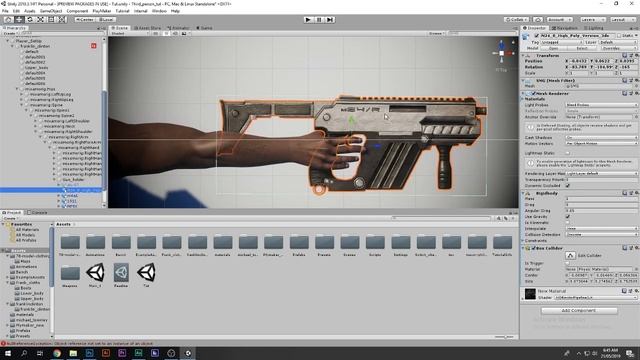Toggle the object's active checkbox in Inspector

pos(536,36)
